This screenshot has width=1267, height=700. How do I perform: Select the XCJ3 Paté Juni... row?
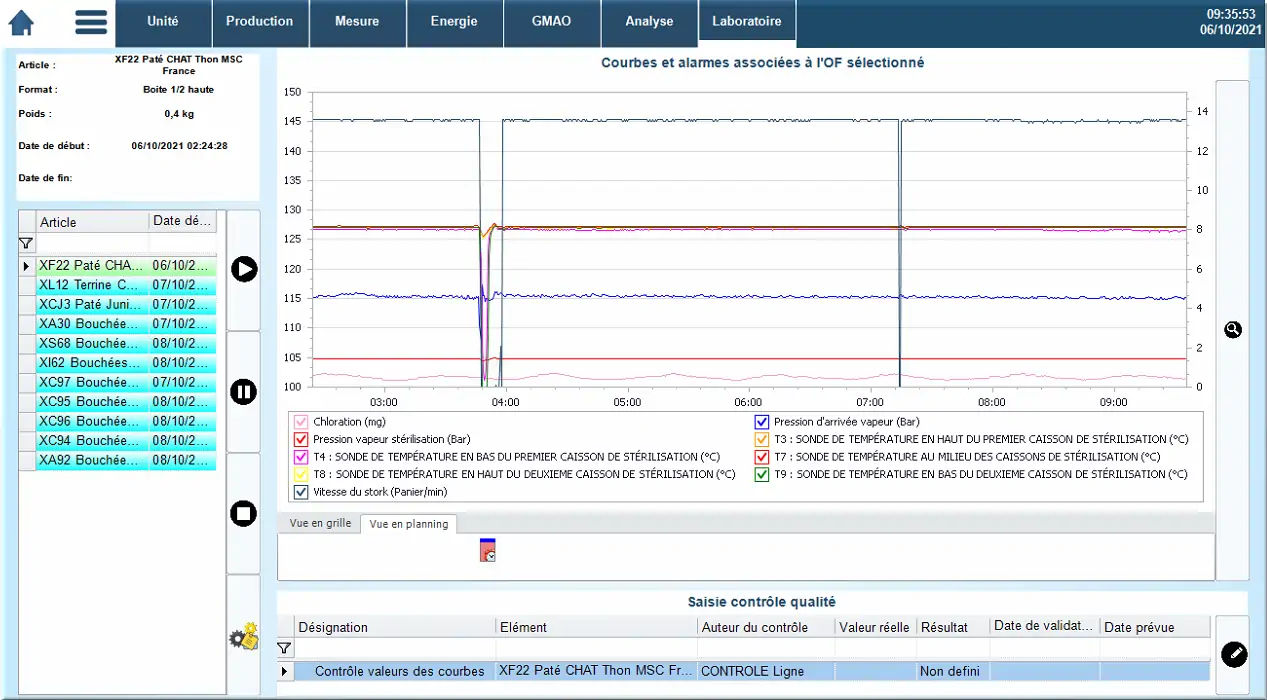coord(126,304)
